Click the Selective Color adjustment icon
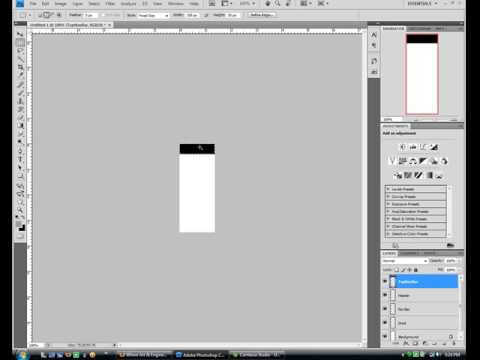Screen dimensions: 480x360 point(440,175)
